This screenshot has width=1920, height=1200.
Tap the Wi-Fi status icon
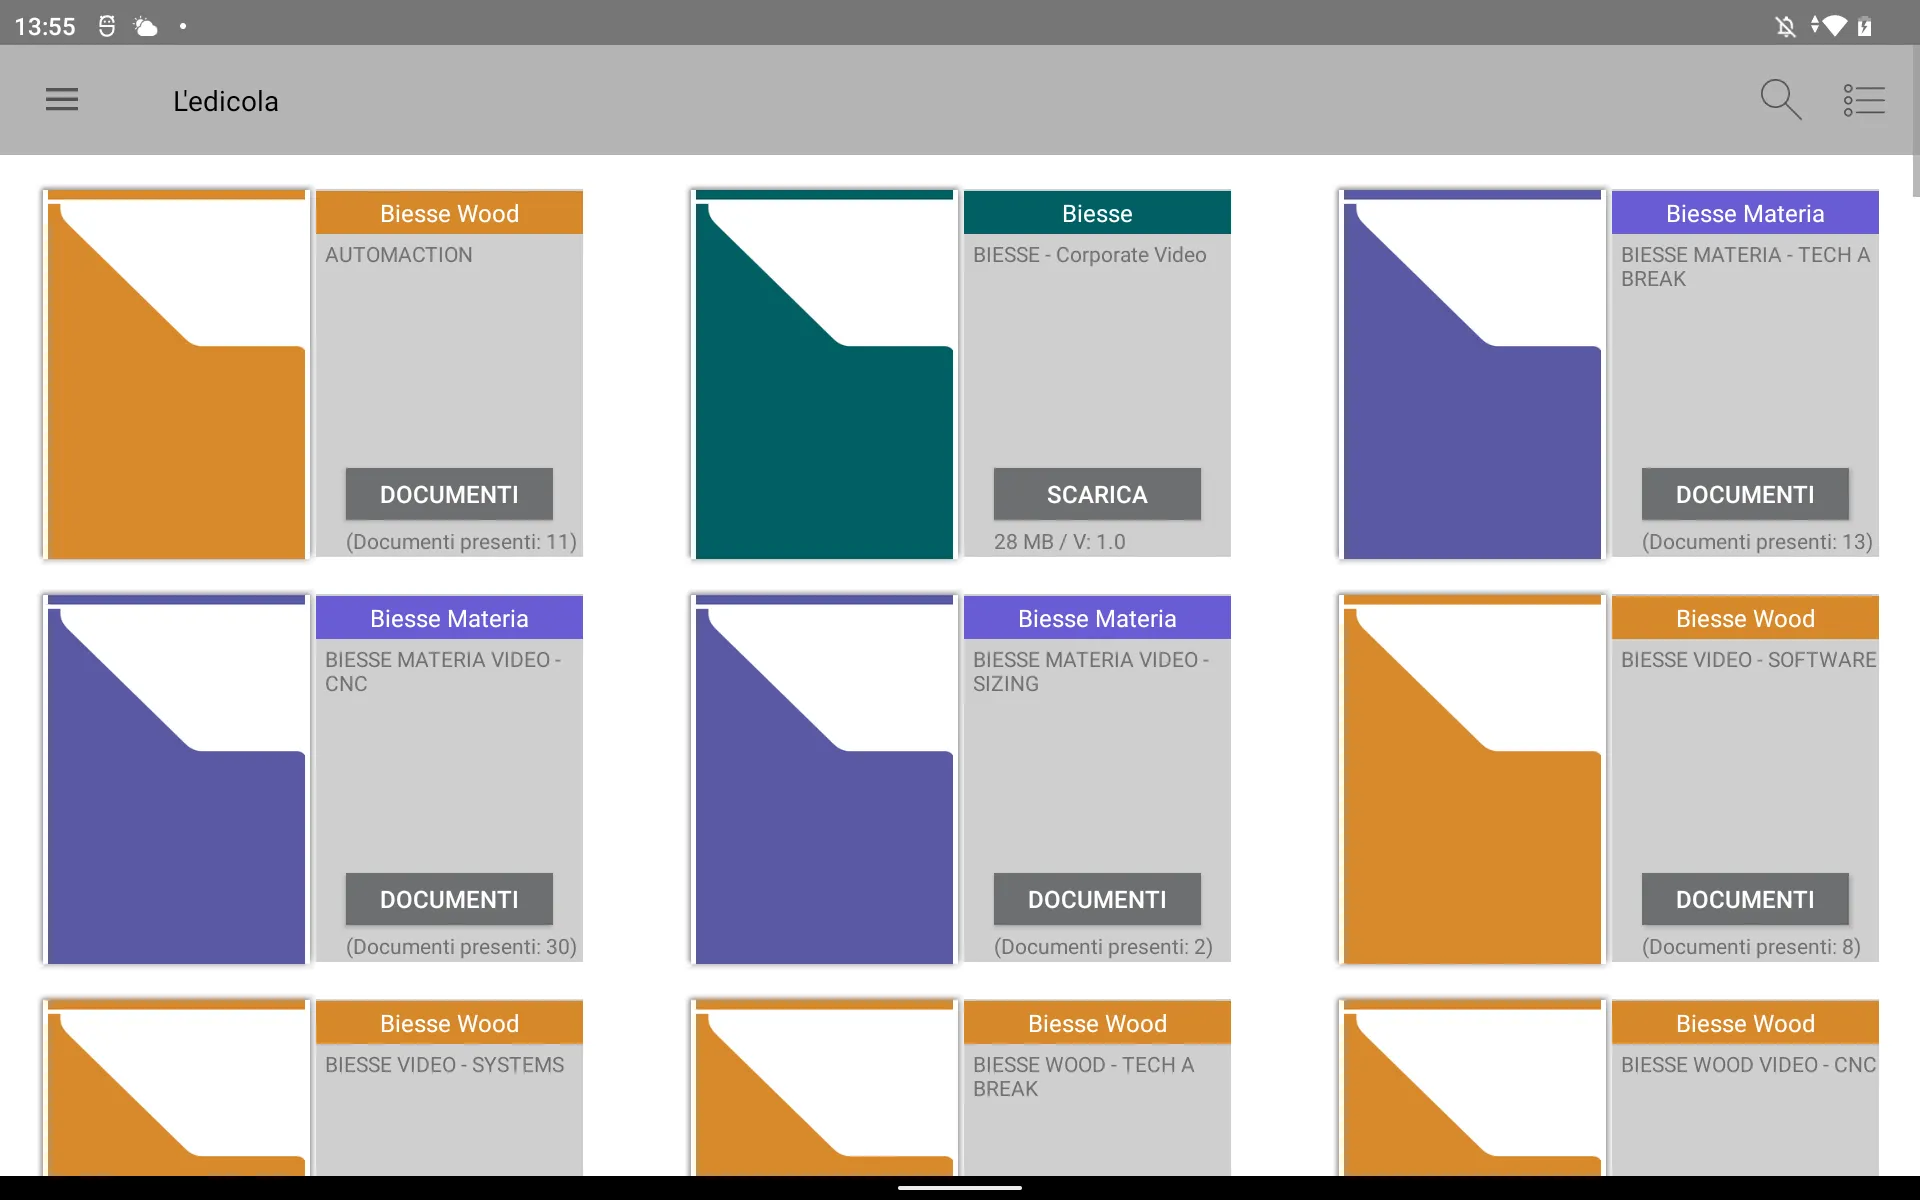(x=1834, y=26)
